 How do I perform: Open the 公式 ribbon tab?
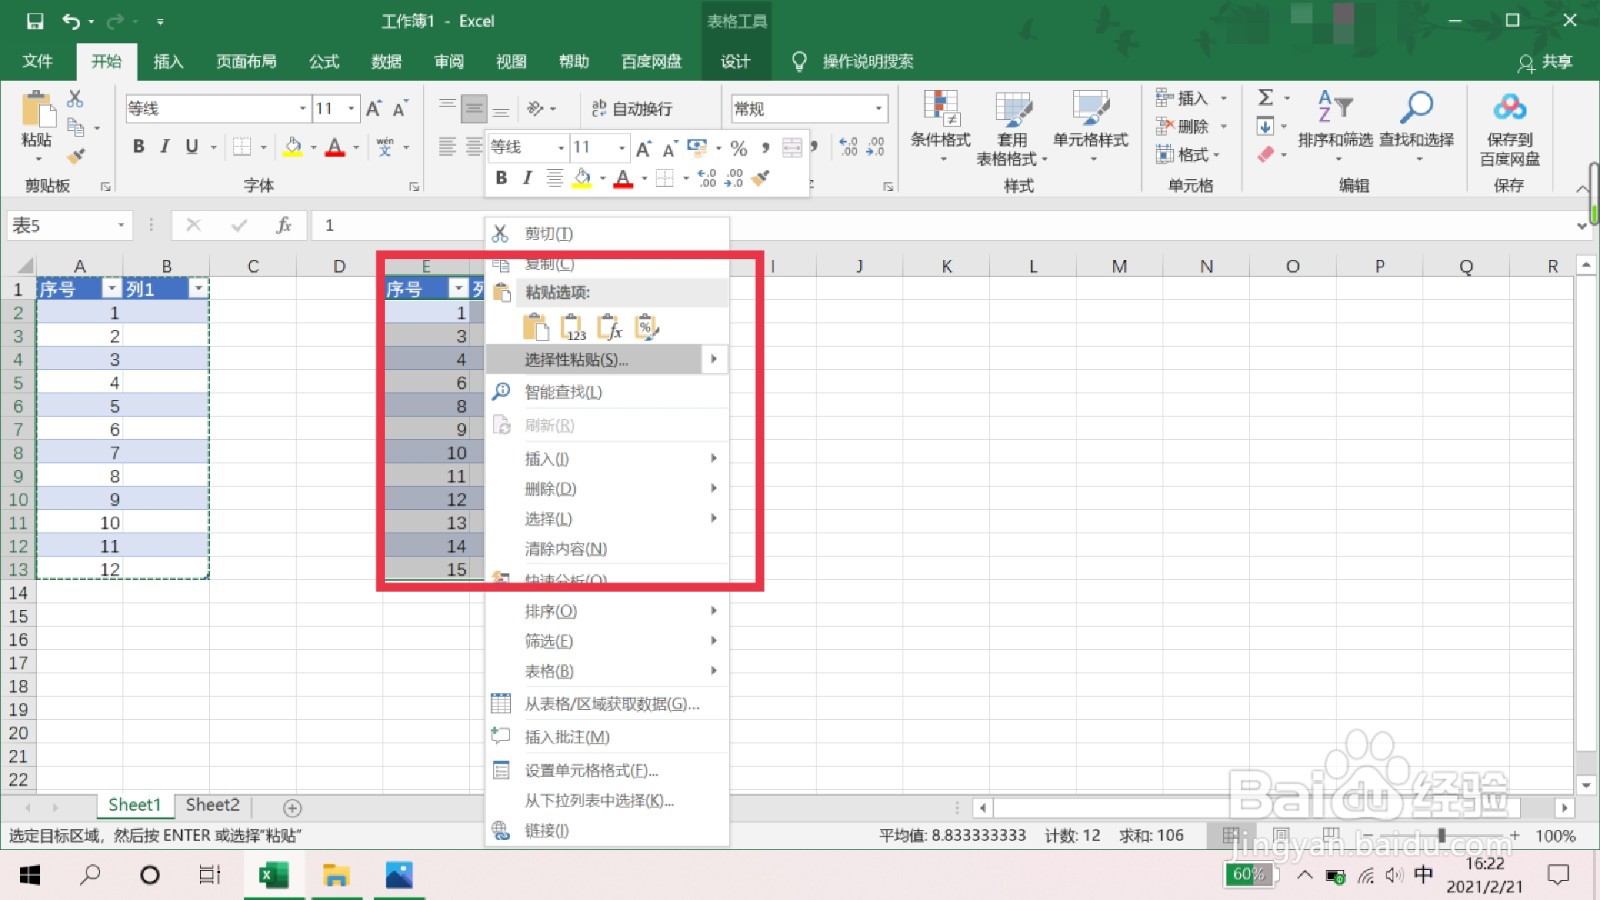(324, 61)
